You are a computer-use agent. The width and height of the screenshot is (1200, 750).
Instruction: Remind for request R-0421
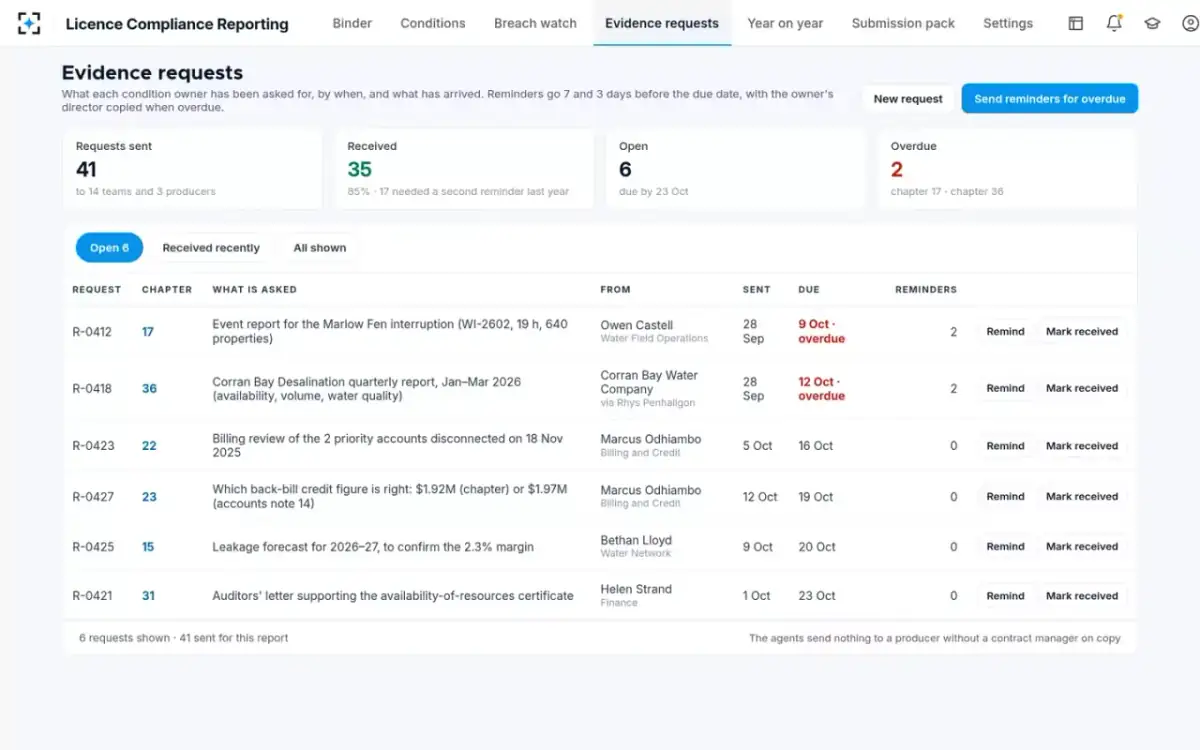coord(1005,596)
